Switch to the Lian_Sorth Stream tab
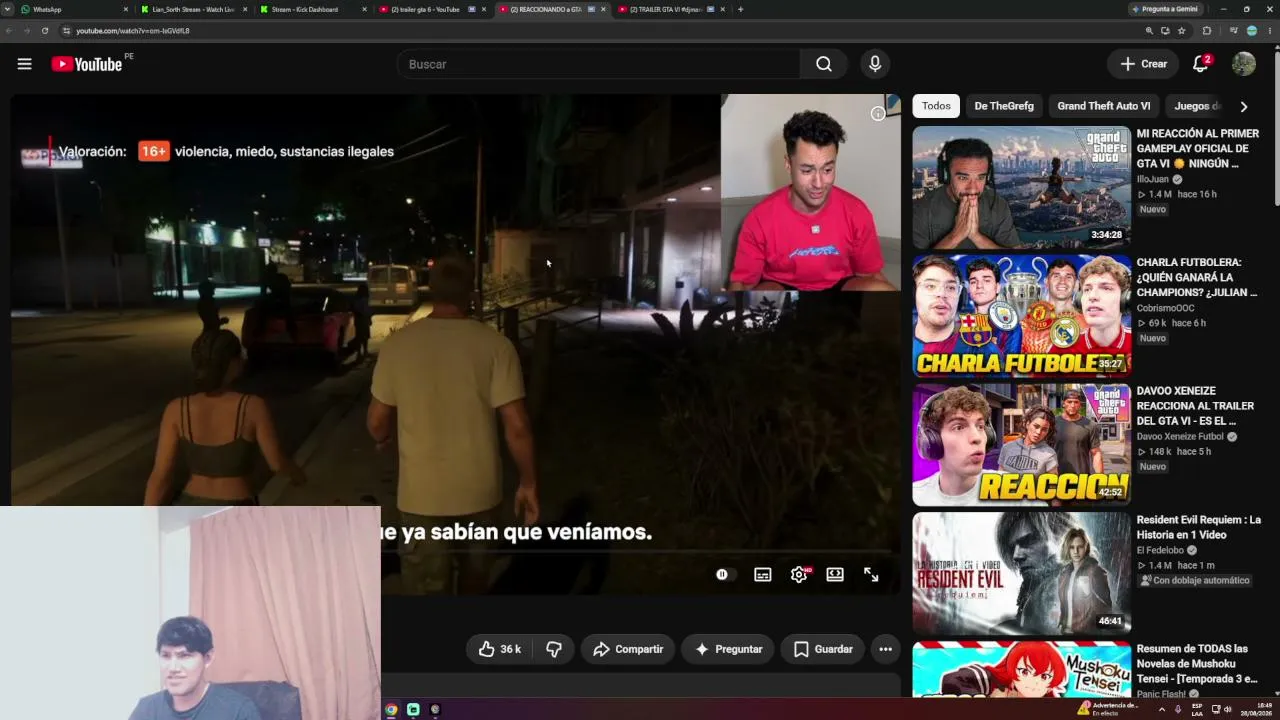This screenshot has height=720, width=1280. point(193,9)
